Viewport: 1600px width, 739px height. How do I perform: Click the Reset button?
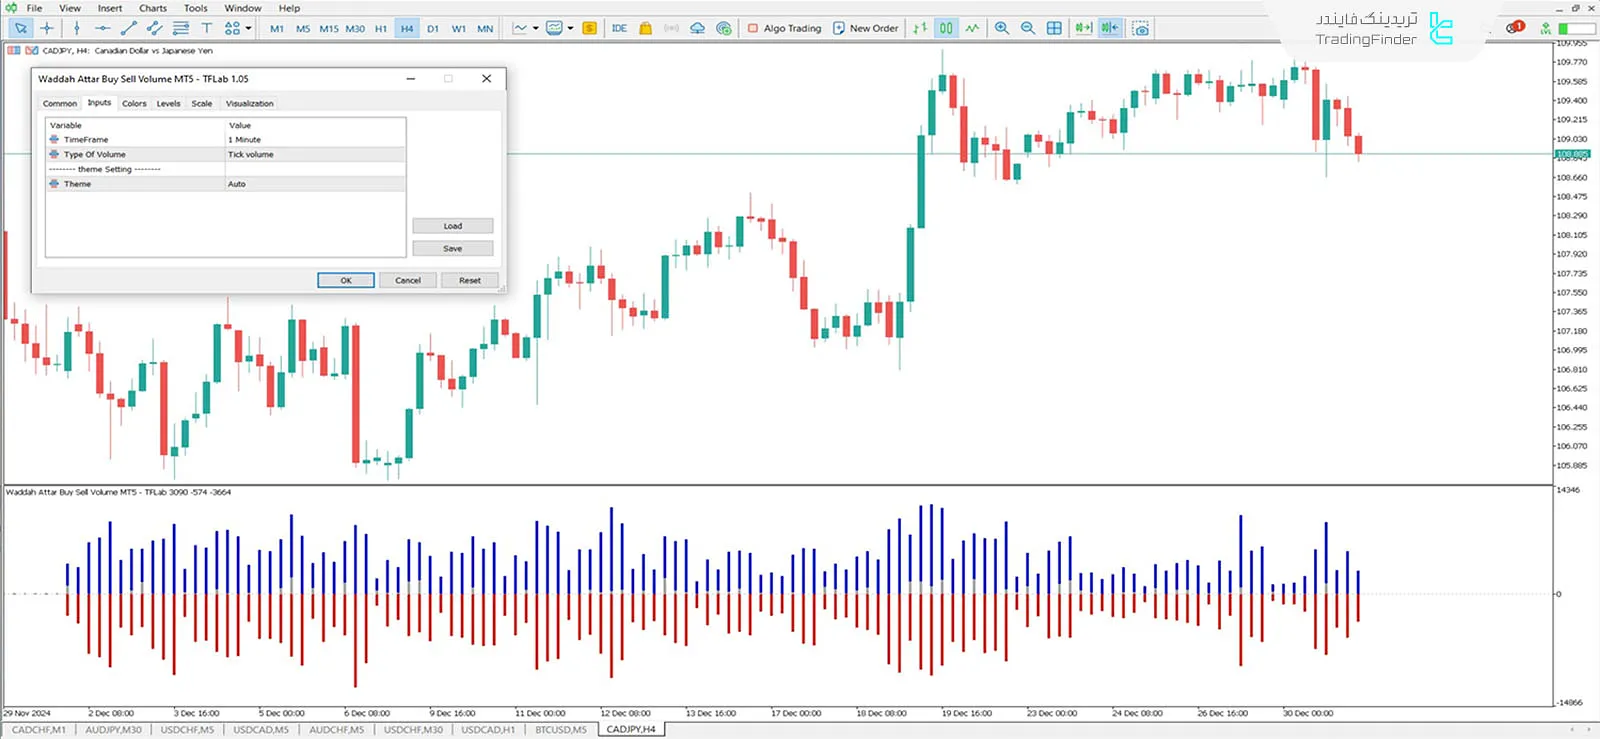click(469, 281)
